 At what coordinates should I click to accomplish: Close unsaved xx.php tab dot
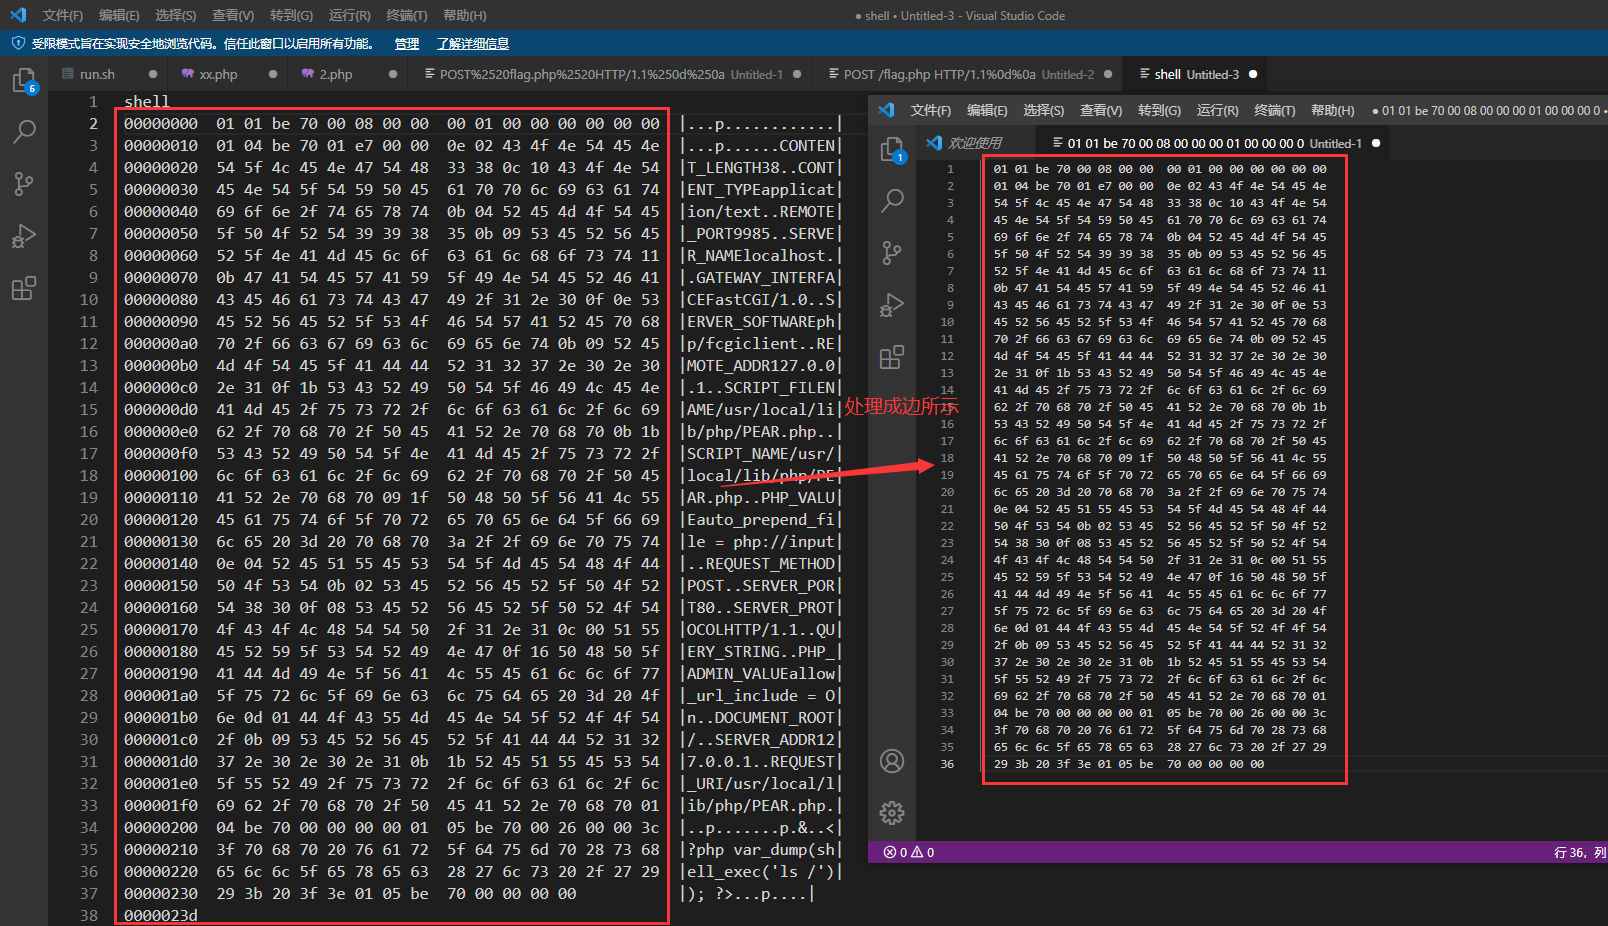(x=273, y=74)
